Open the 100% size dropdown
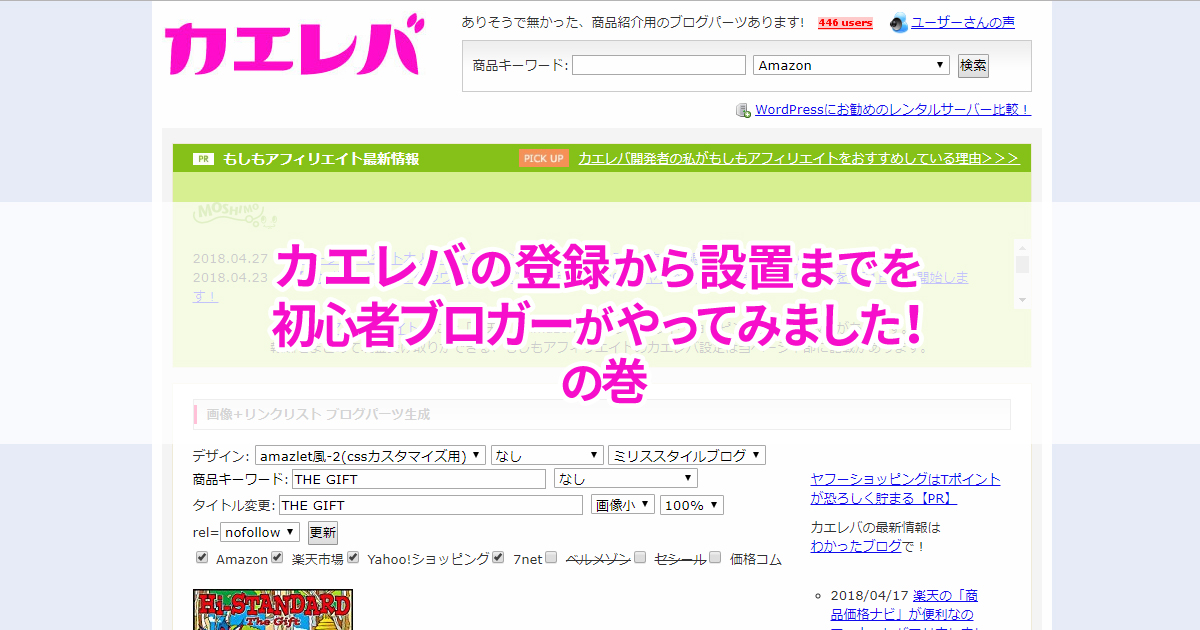Screen dimensions: 1200x630 click(x=691, y=505)
